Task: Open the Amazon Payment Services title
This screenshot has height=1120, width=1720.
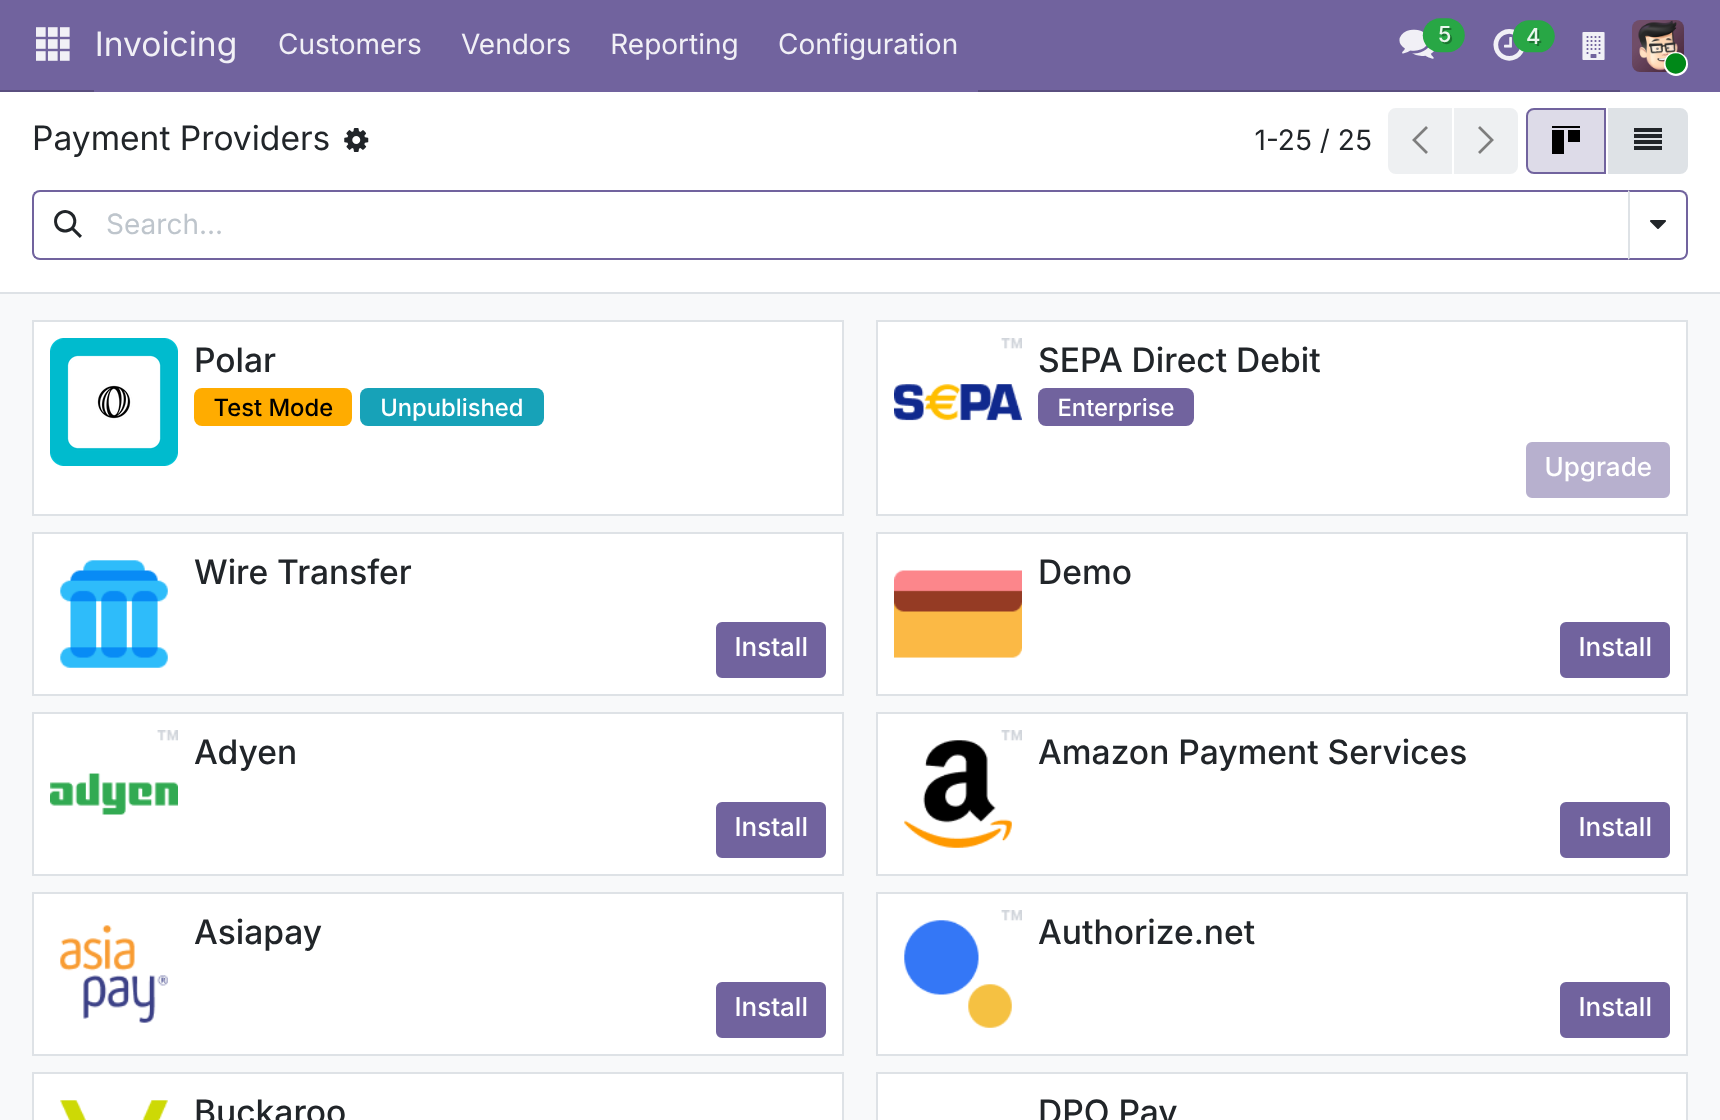Action: (x=1252, y=752)
